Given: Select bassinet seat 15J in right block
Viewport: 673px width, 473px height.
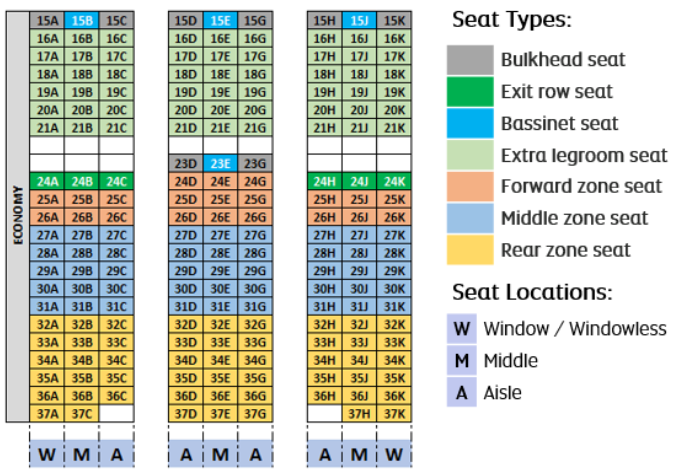Looking at the screenshot, I should [359, 20].
